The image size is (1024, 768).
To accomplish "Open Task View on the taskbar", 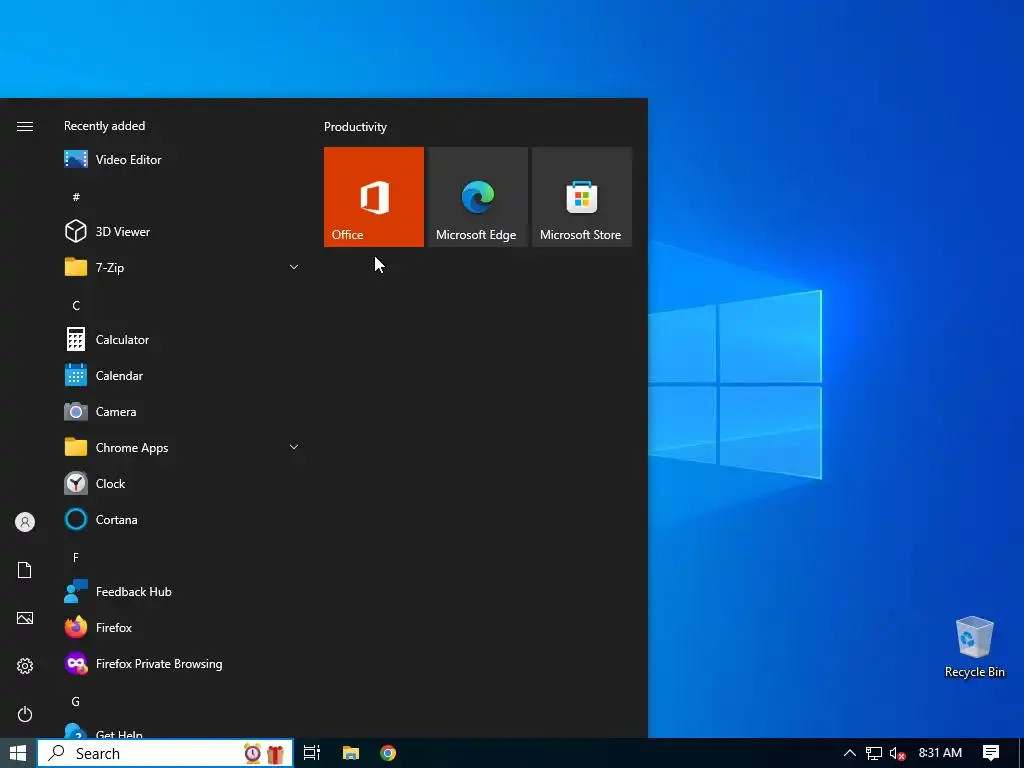I will [312, 753].
